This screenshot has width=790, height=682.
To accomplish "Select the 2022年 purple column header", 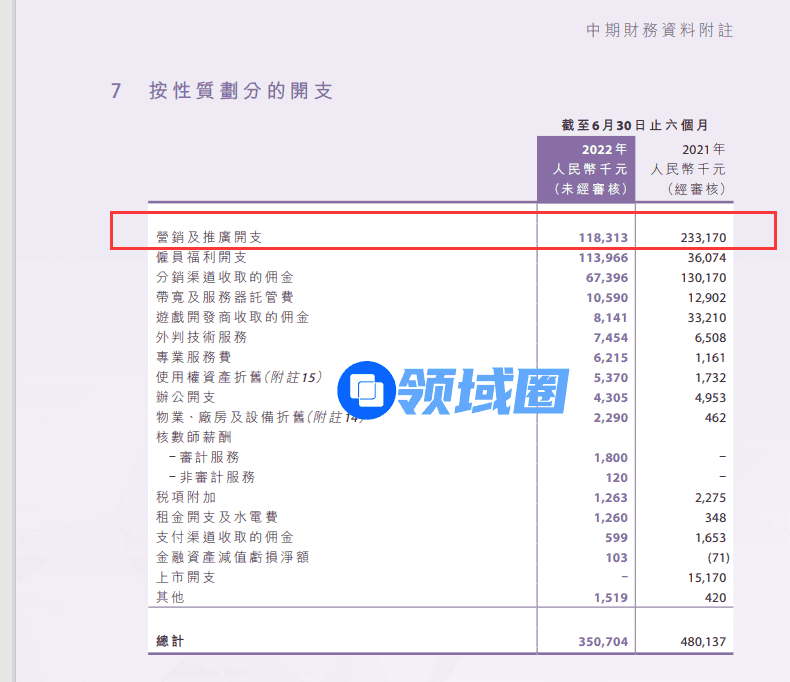I will tap(589, 169).
